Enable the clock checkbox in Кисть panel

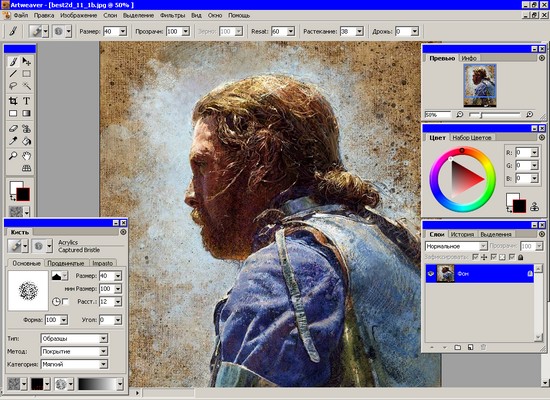[x=65, y=301]
